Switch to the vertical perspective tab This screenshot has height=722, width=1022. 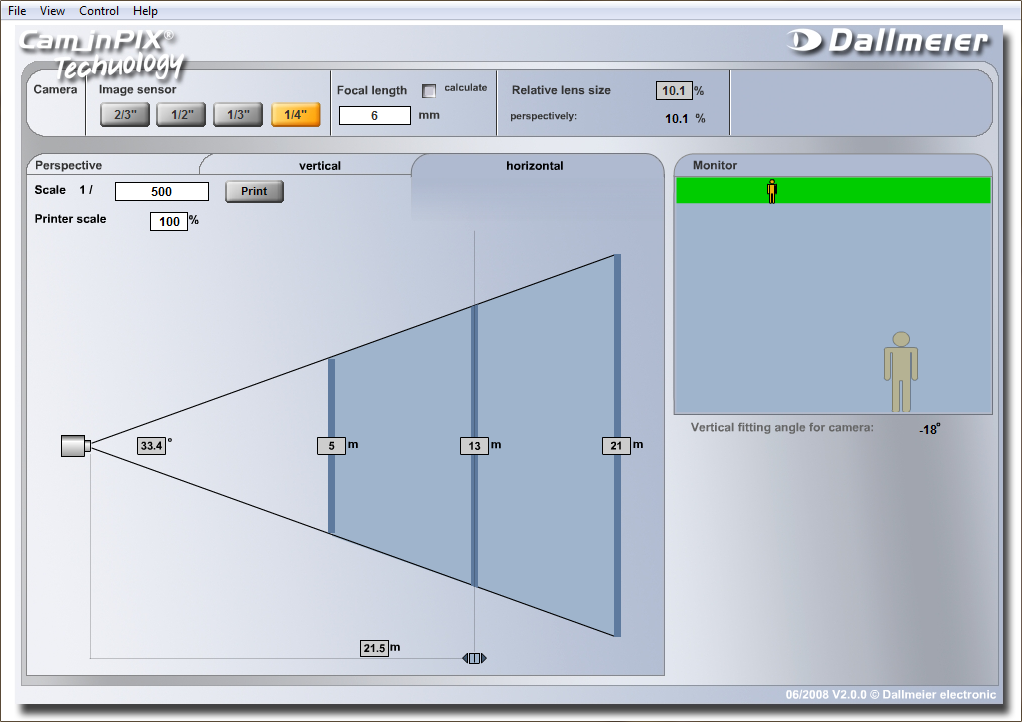pyautogui.click(x=320, y=166)
